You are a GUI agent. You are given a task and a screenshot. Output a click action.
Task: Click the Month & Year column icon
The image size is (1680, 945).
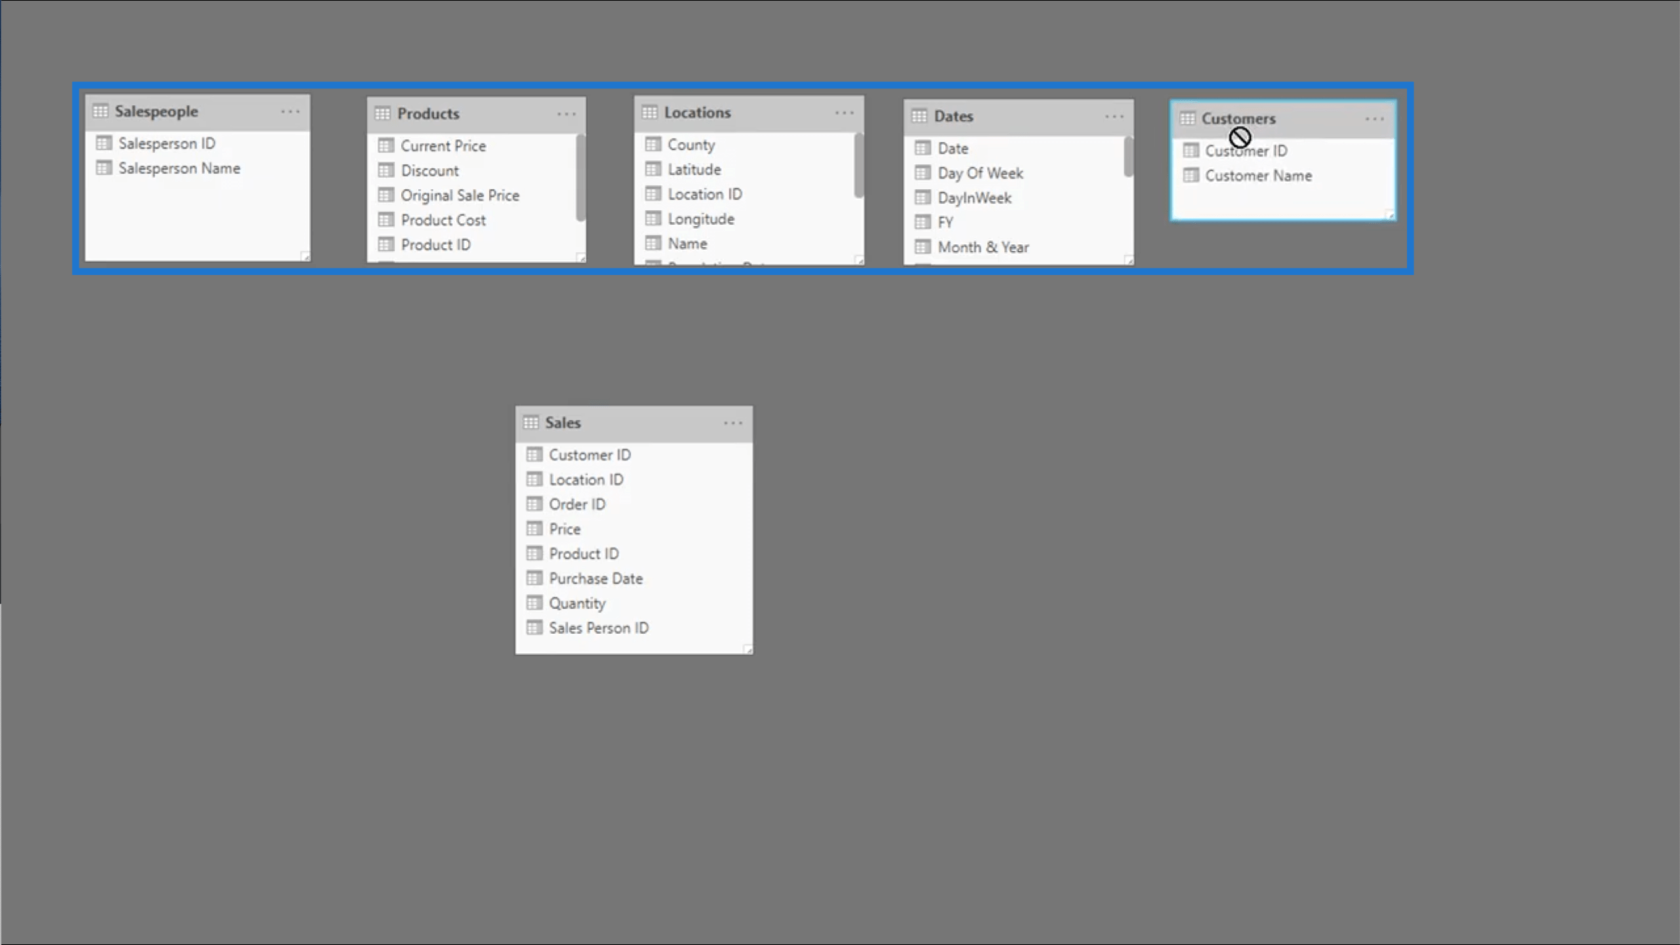pyautogui.click(x=923, y=247)
